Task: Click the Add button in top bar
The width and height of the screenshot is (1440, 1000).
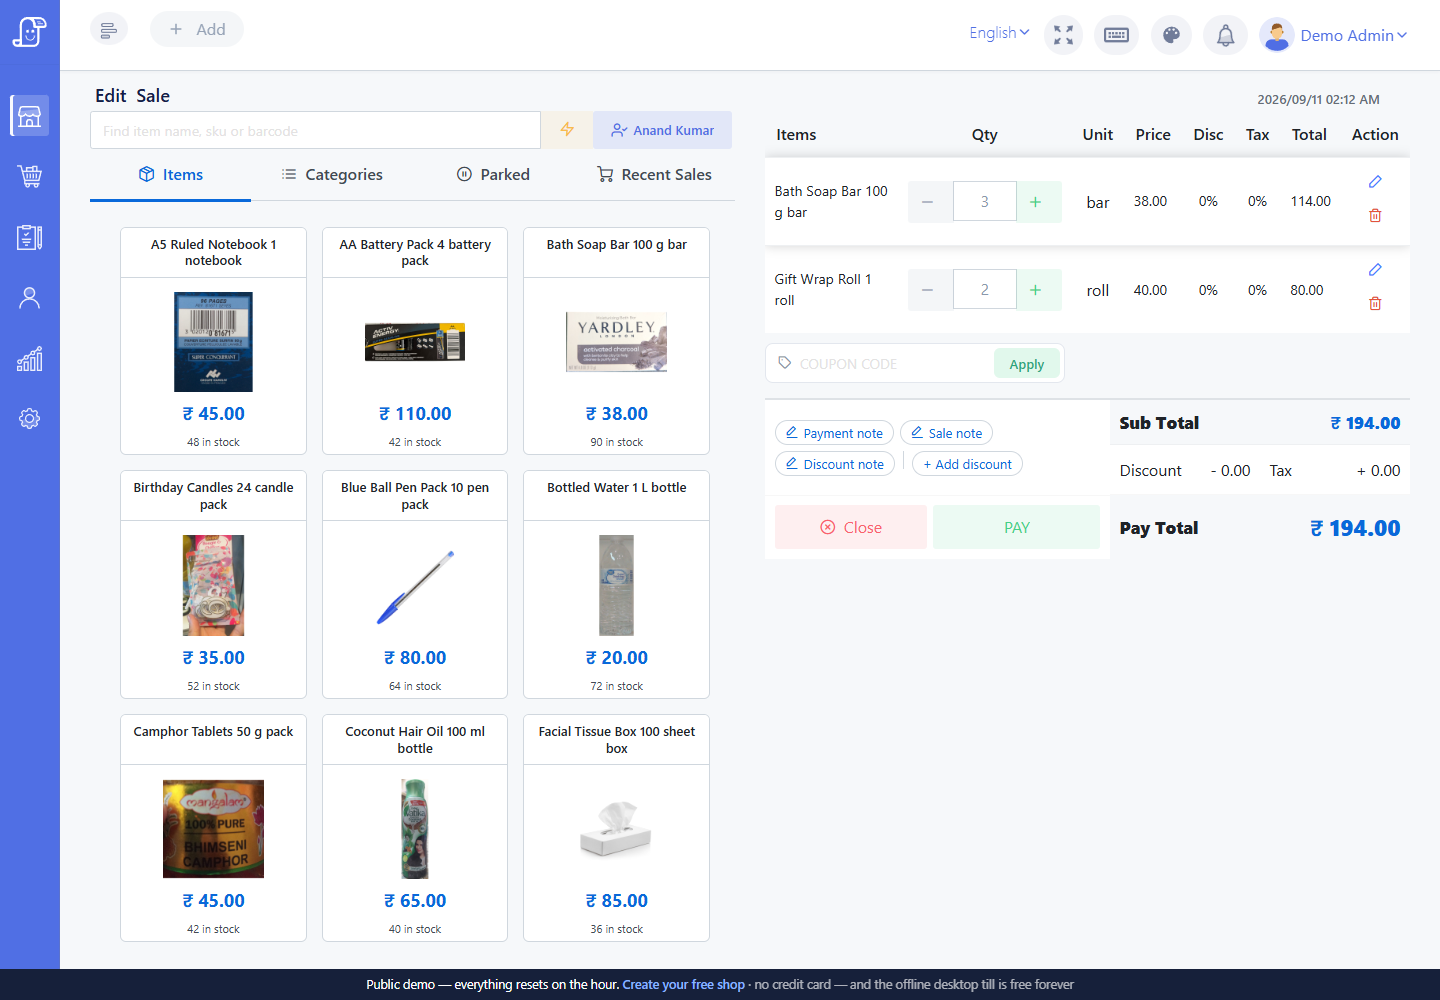Action: tap(197, 29)
